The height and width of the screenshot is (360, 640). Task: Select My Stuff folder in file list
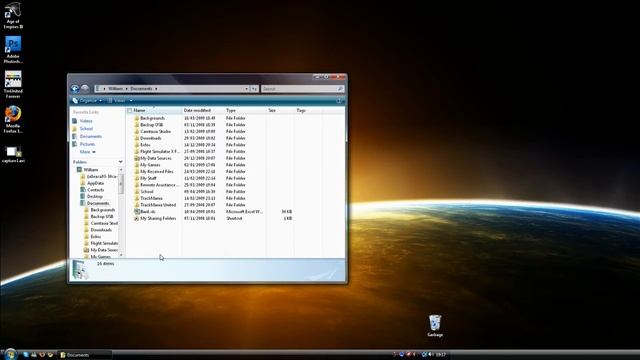coord(148,178)
